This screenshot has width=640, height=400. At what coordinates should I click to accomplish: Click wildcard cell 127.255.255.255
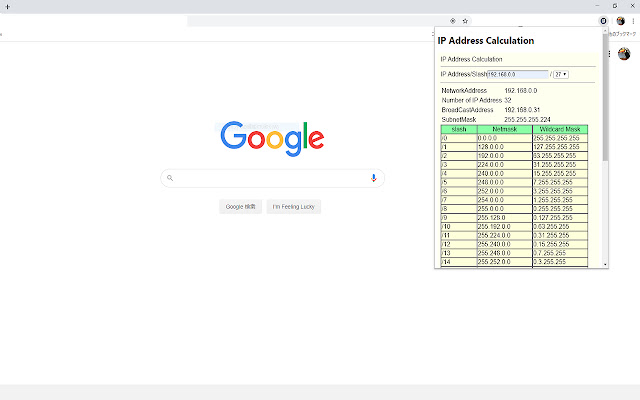(560, 147)
